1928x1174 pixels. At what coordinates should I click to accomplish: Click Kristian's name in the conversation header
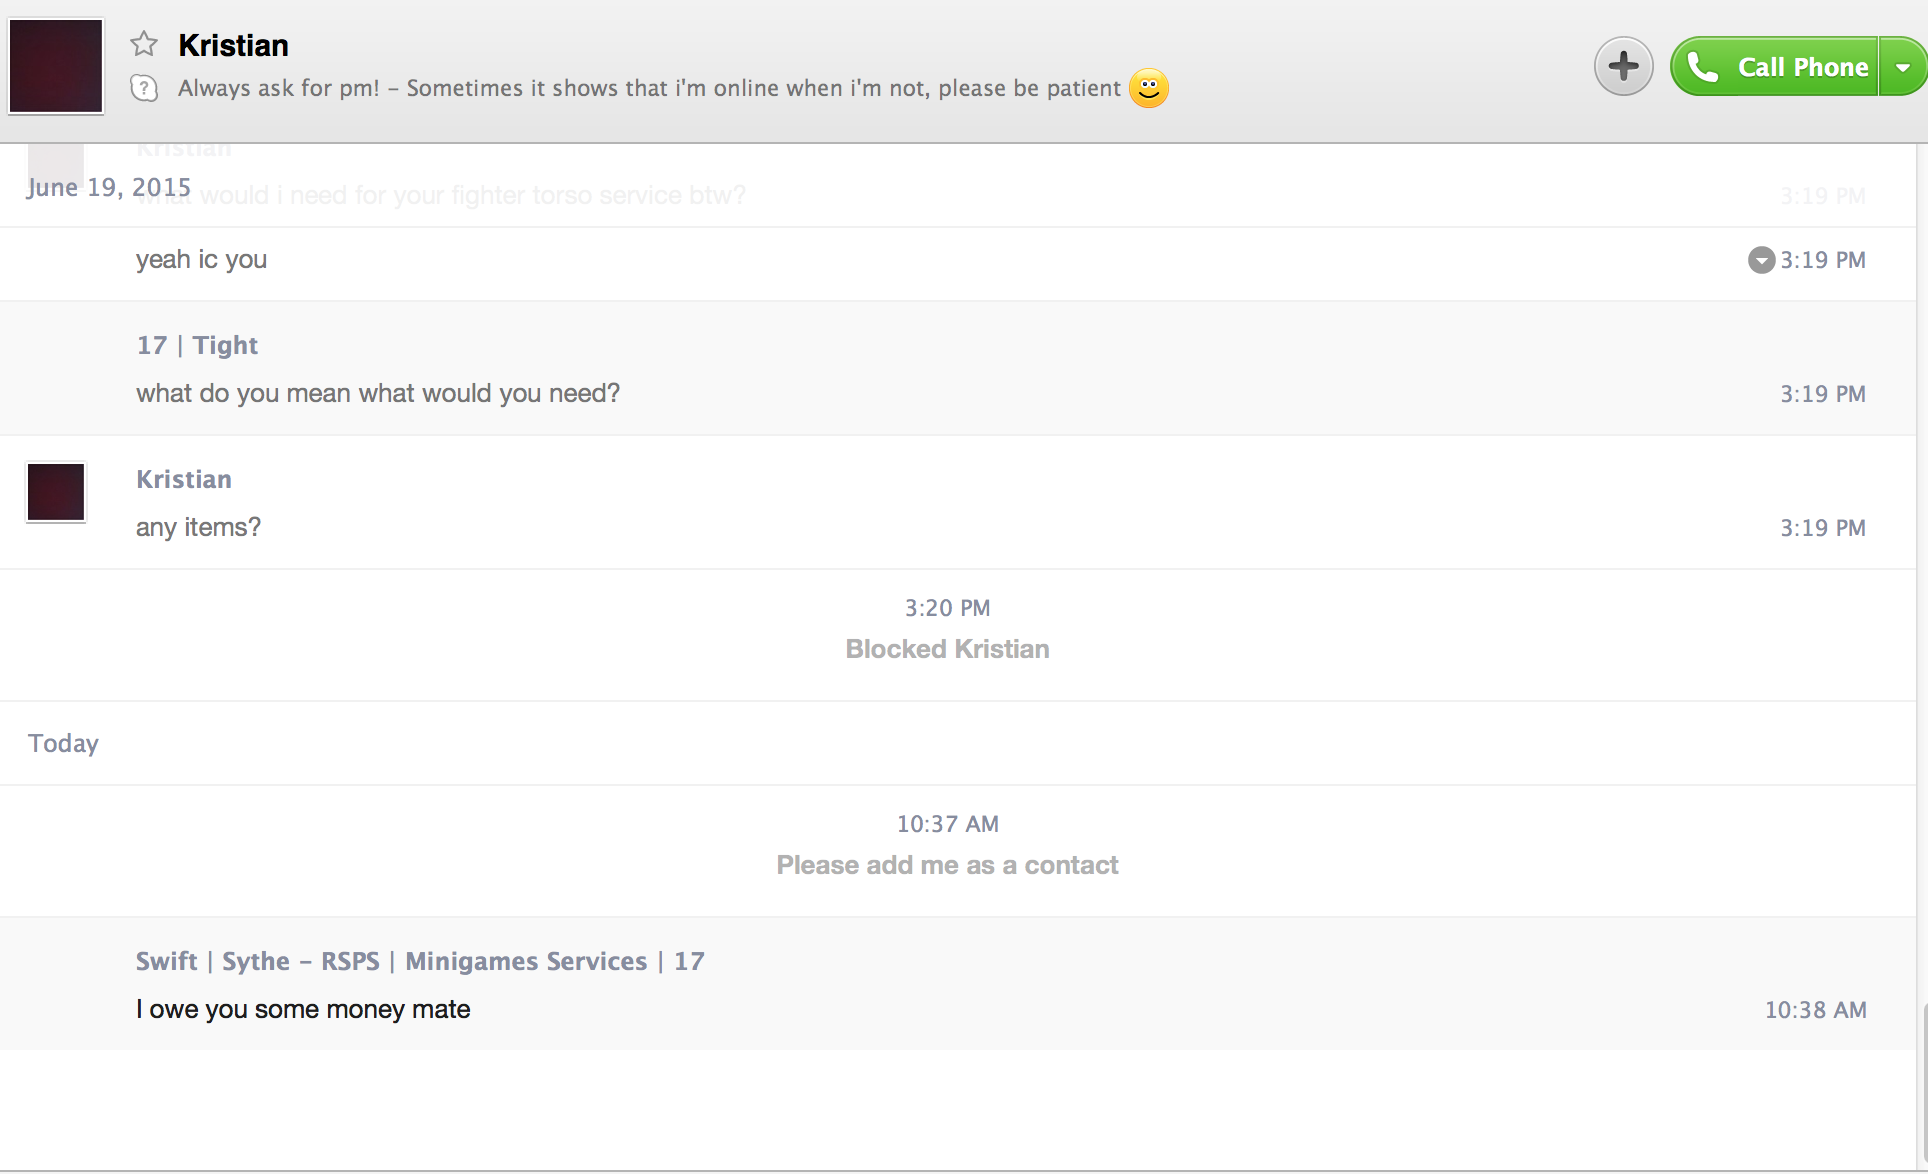pyautogui.click(x=233, y=45)
